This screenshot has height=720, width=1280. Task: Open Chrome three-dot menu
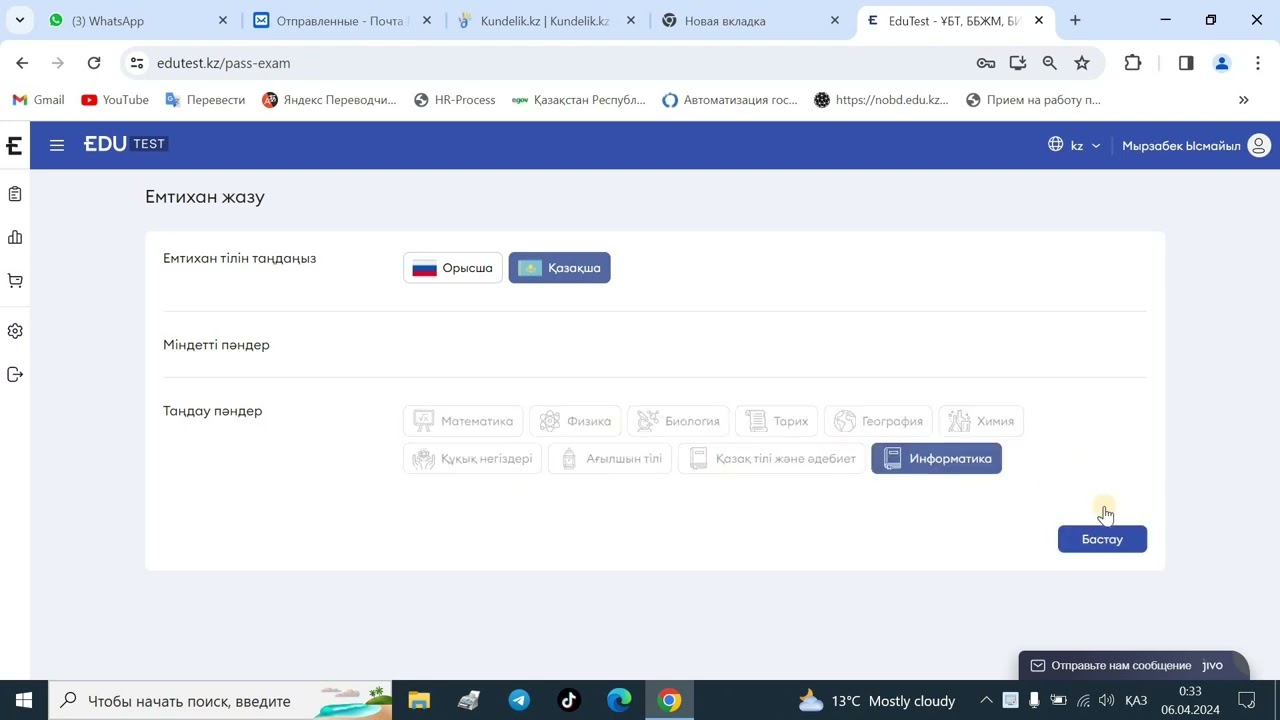(x=1257, y=63)
